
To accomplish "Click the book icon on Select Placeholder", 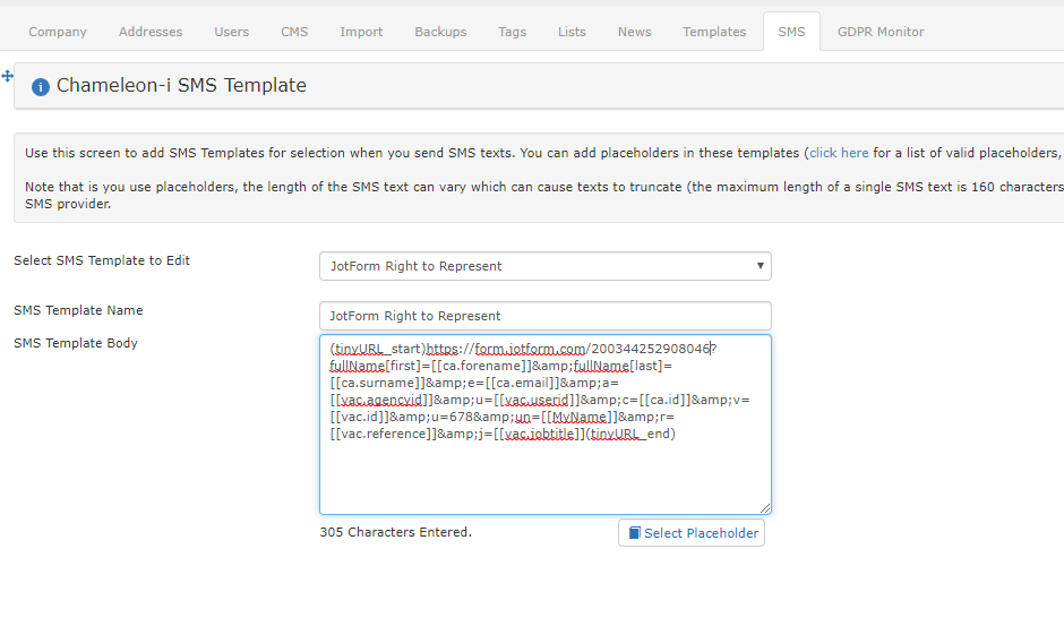I will (634, 533).
